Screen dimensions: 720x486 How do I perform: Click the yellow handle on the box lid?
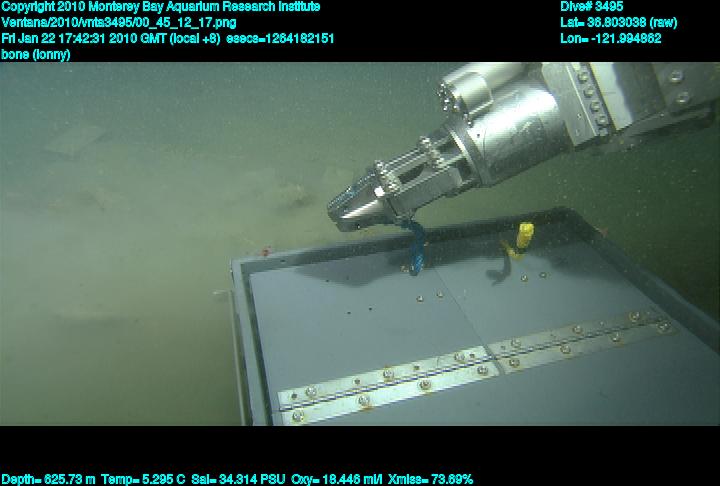point(524,236)
